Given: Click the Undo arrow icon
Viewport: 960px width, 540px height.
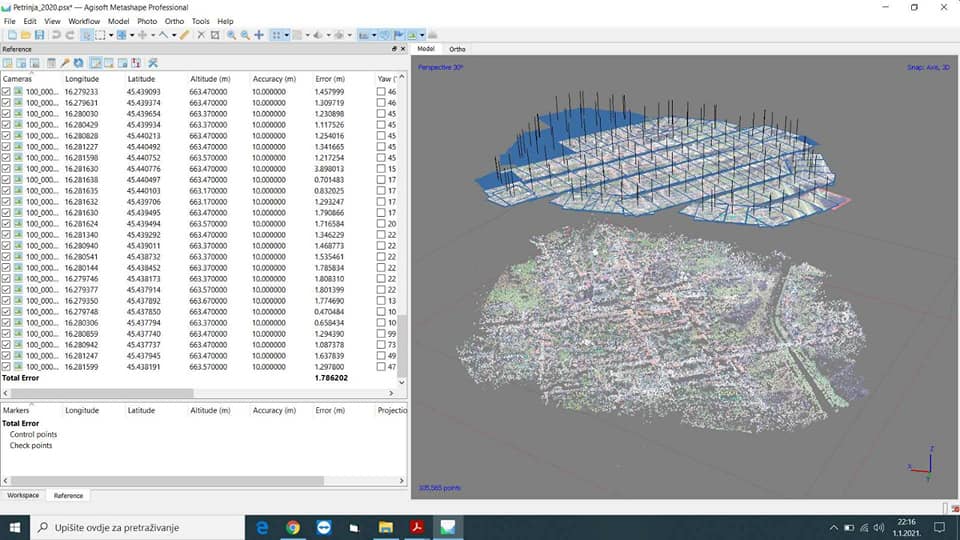Looking at the screenshot, I should [x=56, y=35].
